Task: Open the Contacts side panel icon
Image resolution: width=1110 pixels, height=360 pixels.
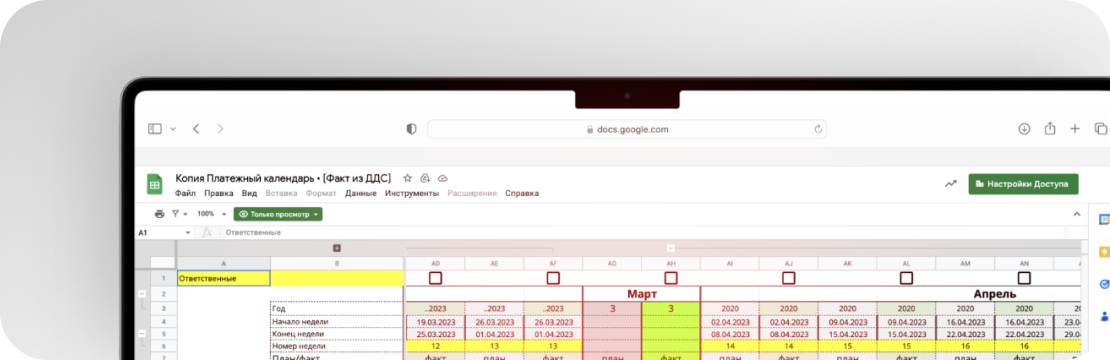Action: [x=1104, y=315]
